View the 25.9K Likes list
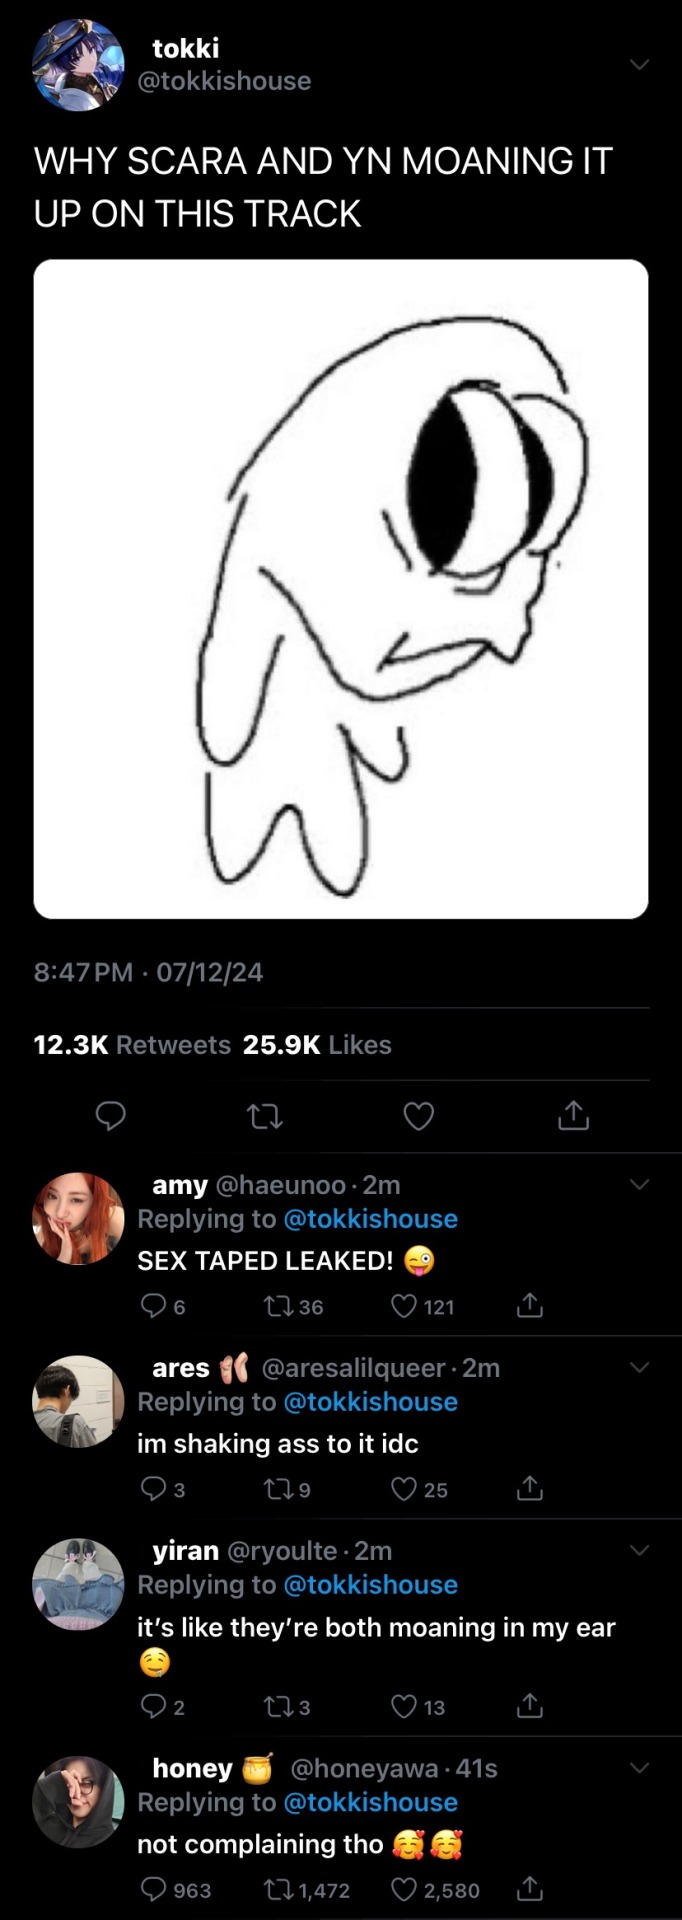Viewport: 682px width, 1920px height. pyautogui.click(x=317, y=1045)
